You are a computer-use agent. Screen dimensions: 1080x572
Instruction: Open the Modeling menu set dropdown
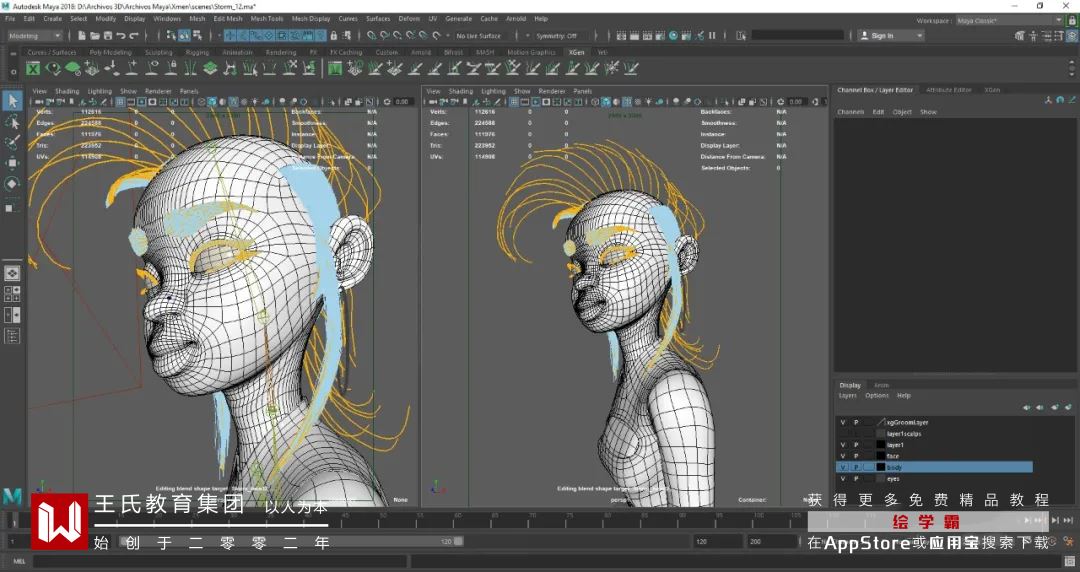pos(35,36)
